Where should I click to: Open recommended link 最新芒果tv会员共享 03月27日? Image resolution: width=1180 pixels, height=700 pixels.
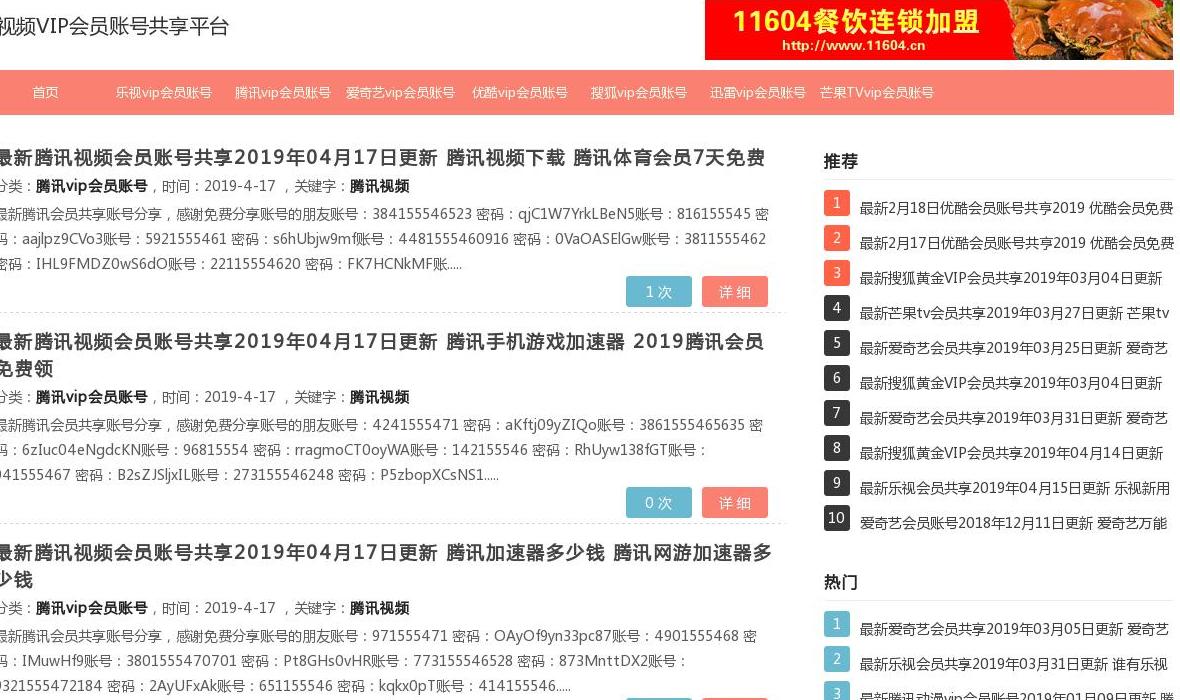[1014, 313]
